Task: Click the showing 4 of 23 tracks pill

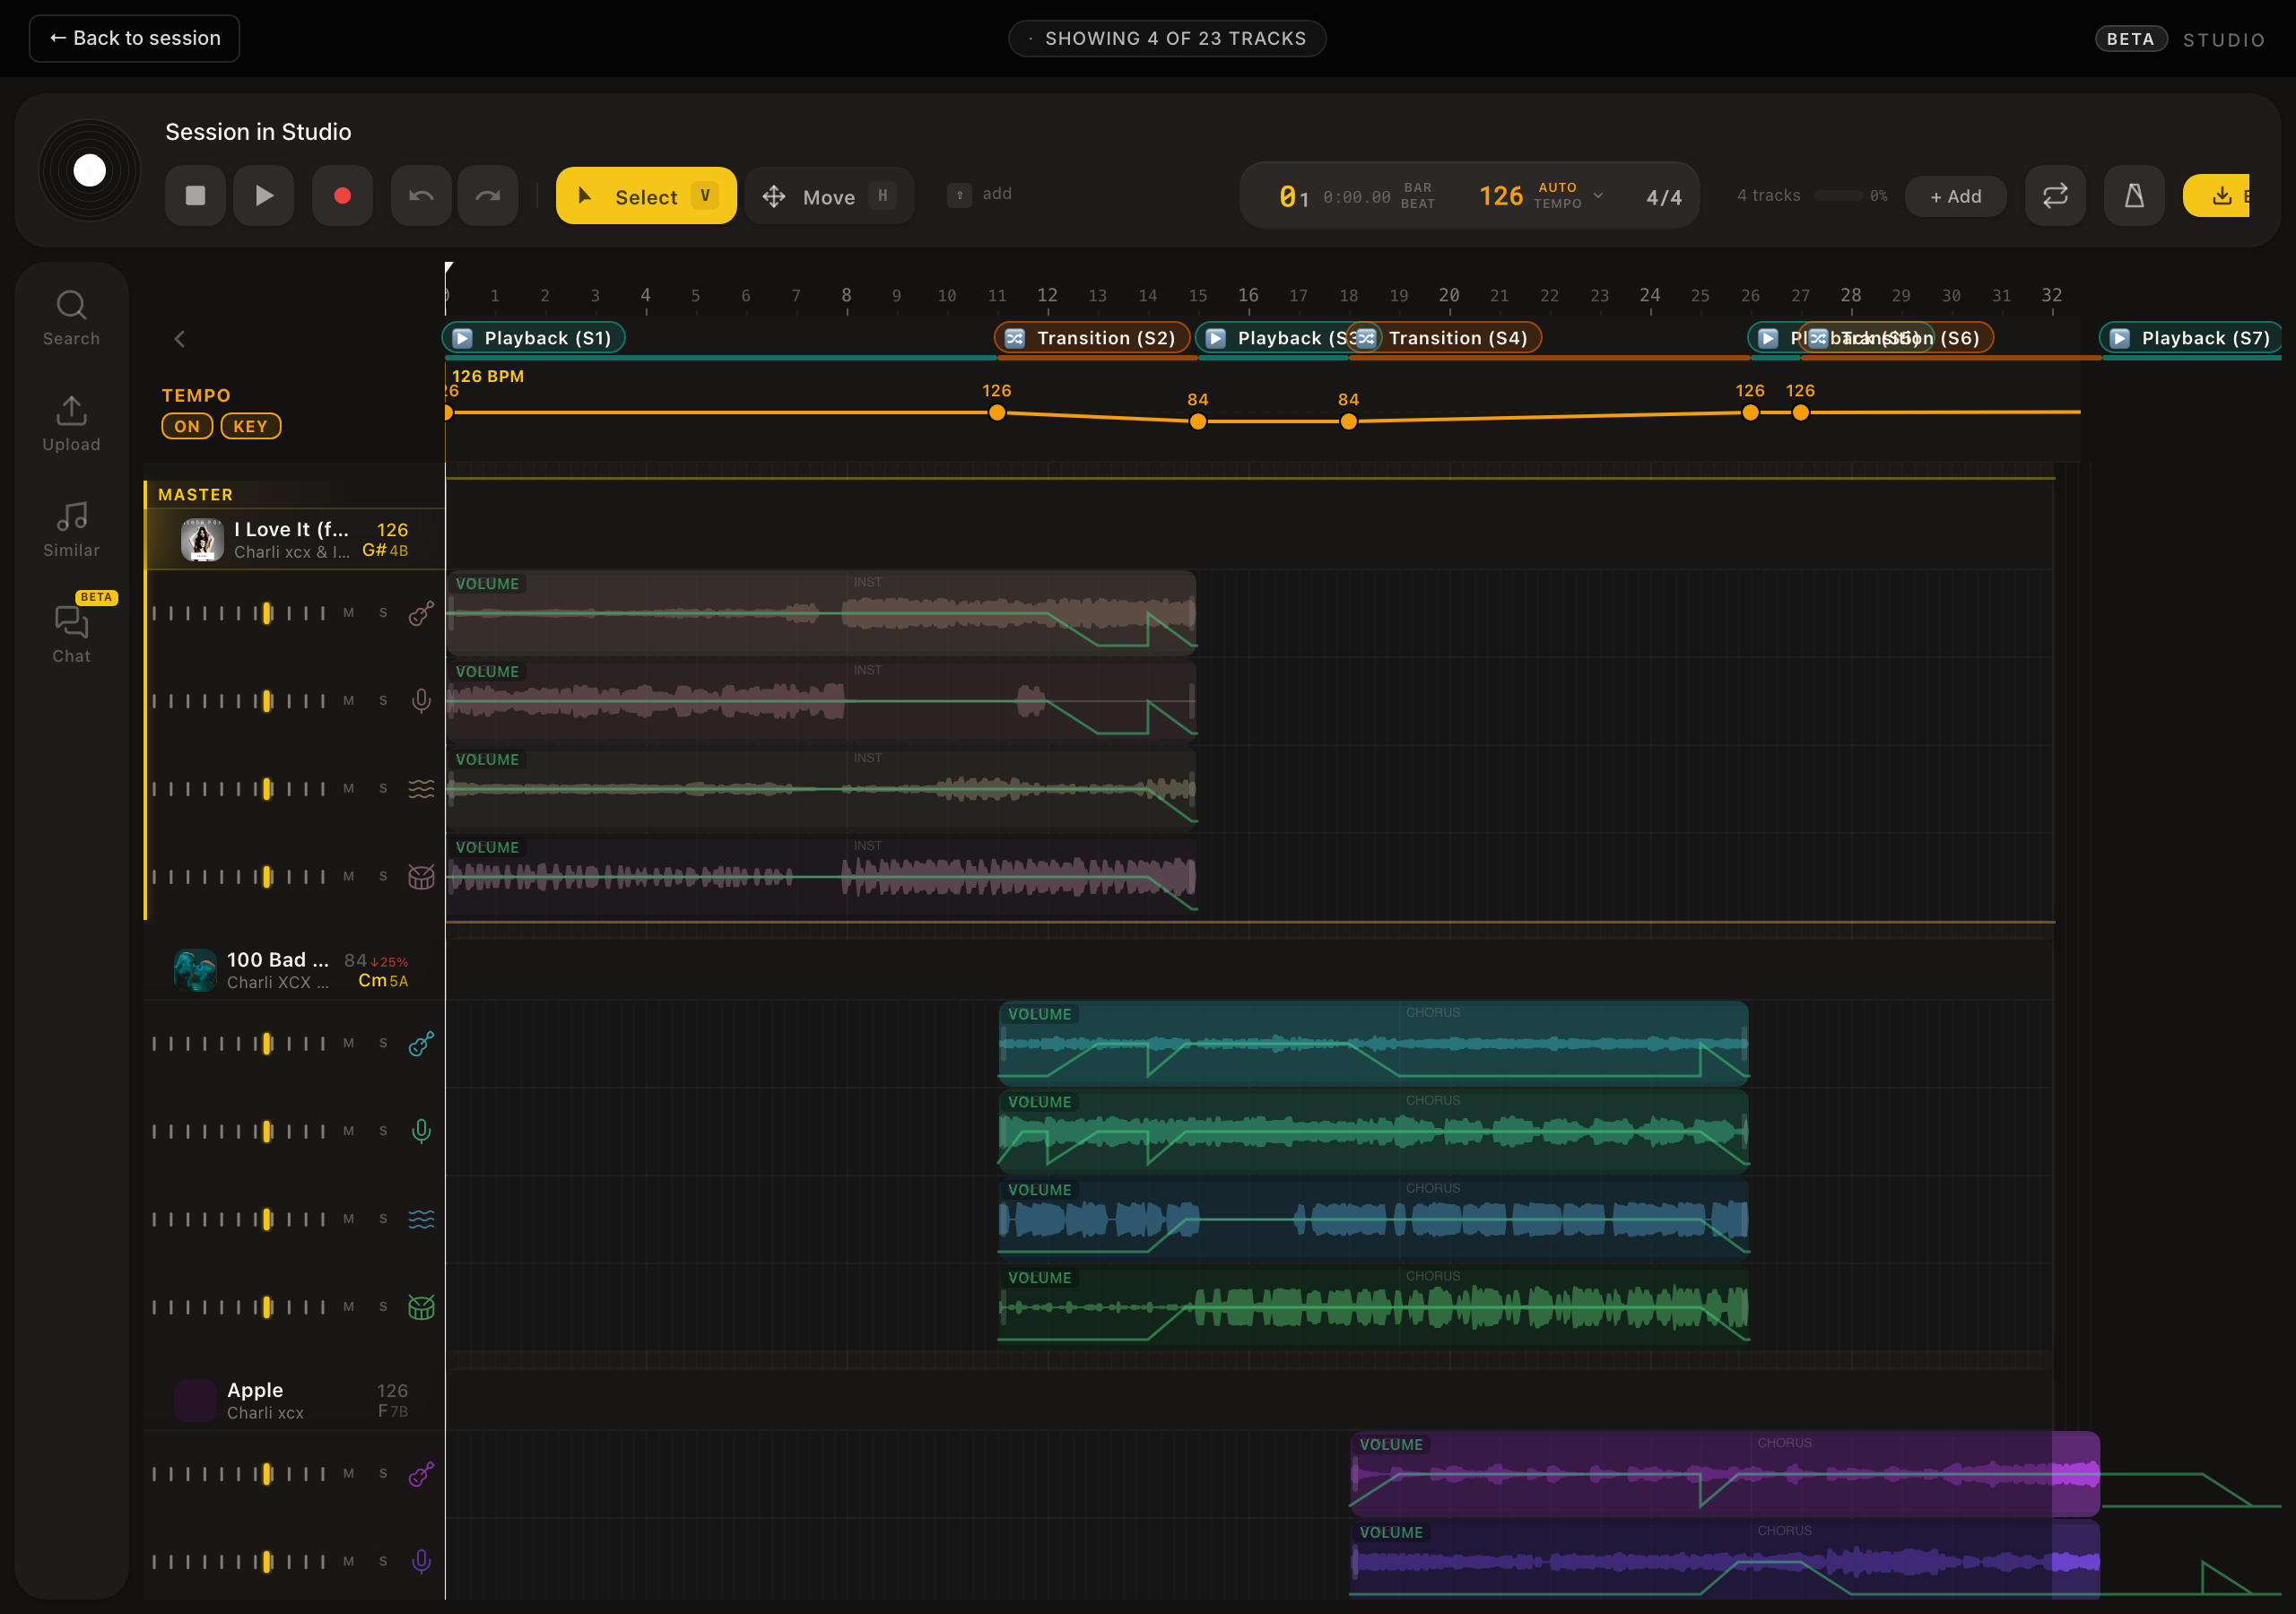Action: (x=1167, y=38)
